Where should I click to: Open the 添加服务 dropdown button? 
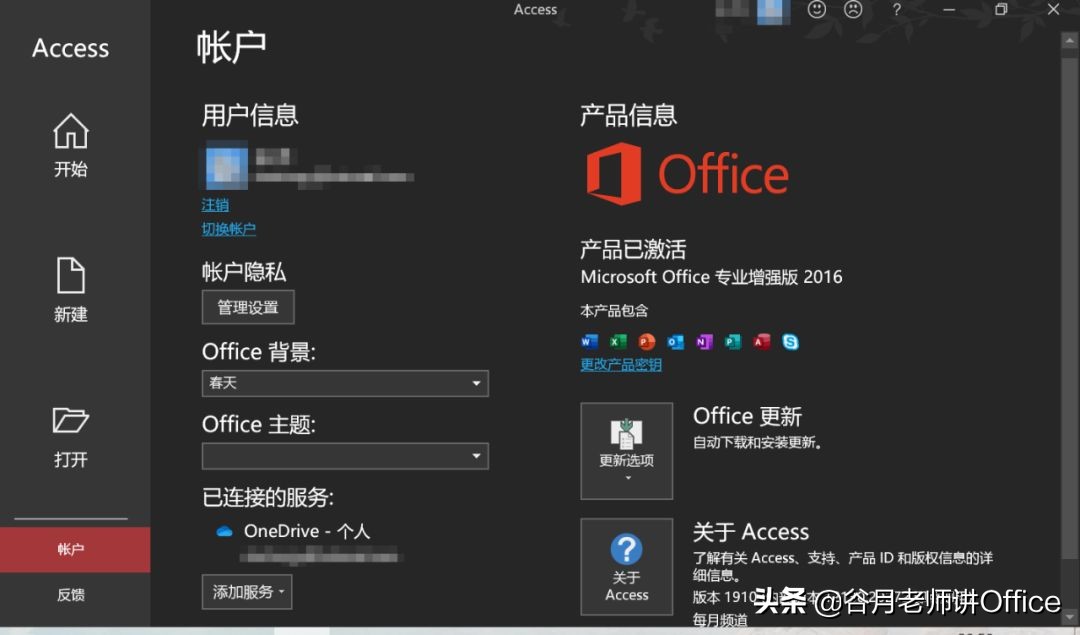click(x=247, y=592)
